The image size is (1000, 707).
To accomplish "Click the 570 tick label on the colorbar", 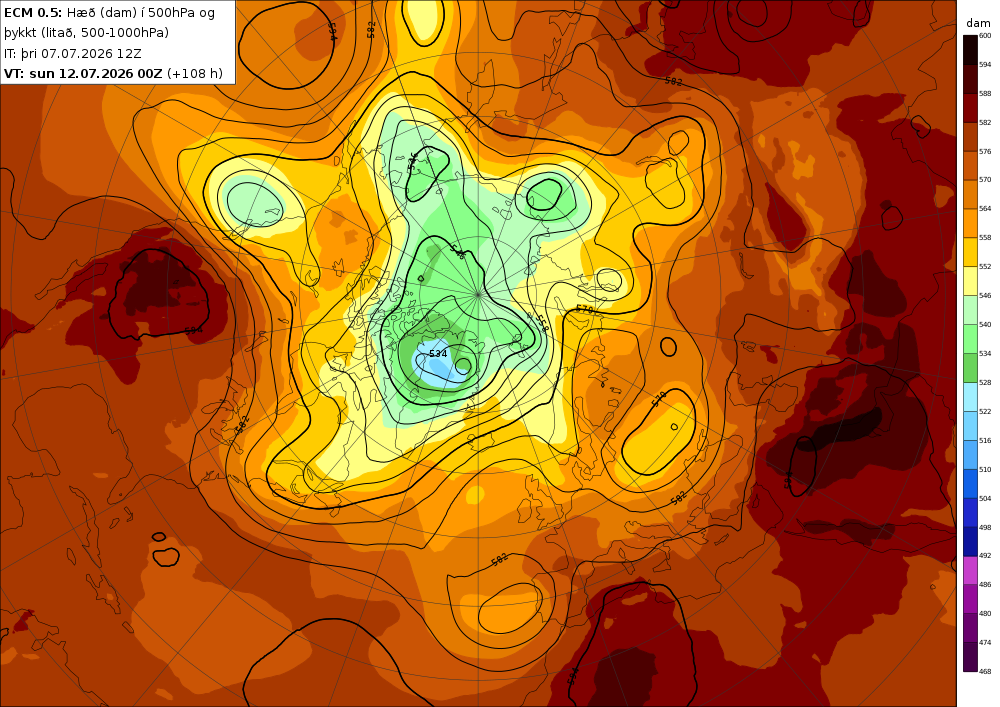I will coord(985,180).
